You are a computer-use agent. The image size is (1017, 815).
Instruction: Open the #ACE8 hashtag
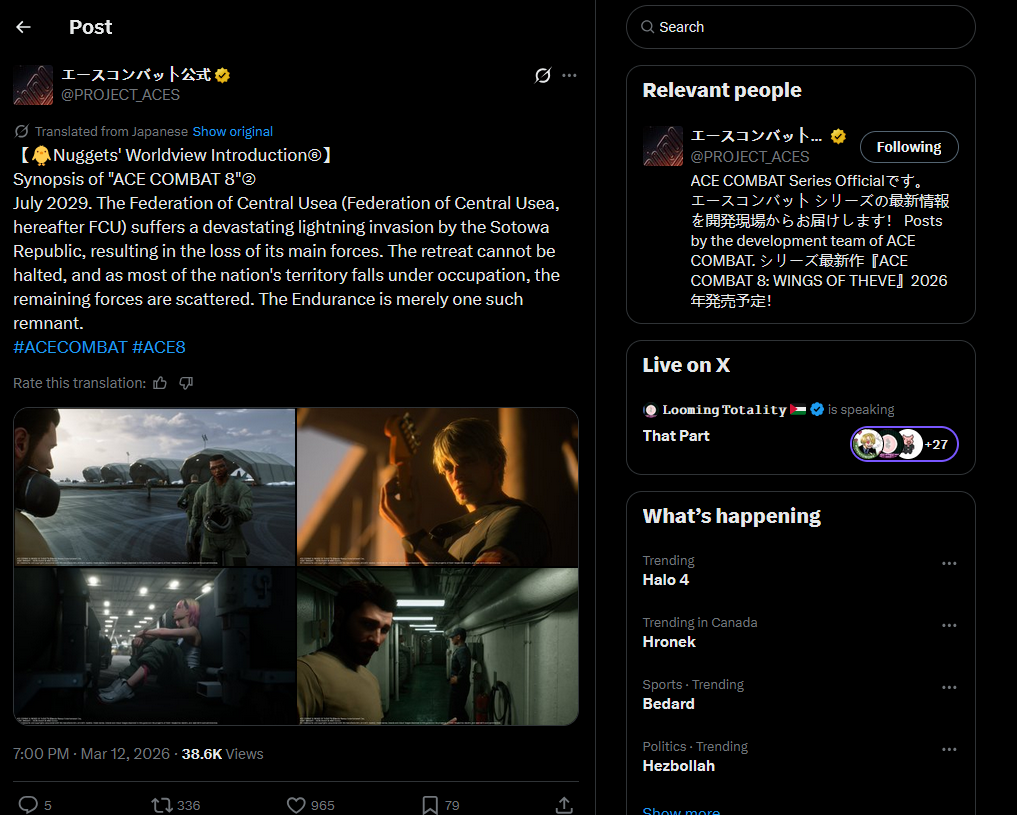159,348
